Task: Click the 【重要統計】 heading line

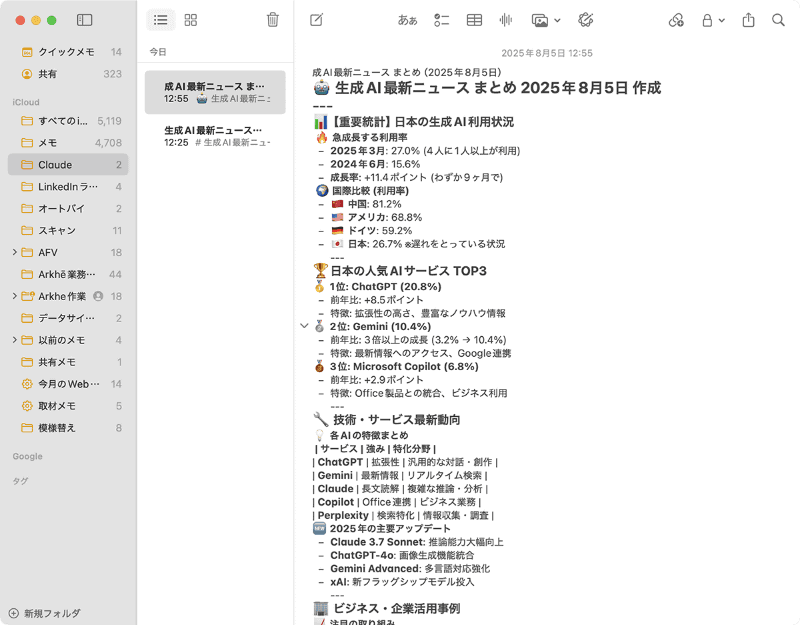Action: coord(413,122)
